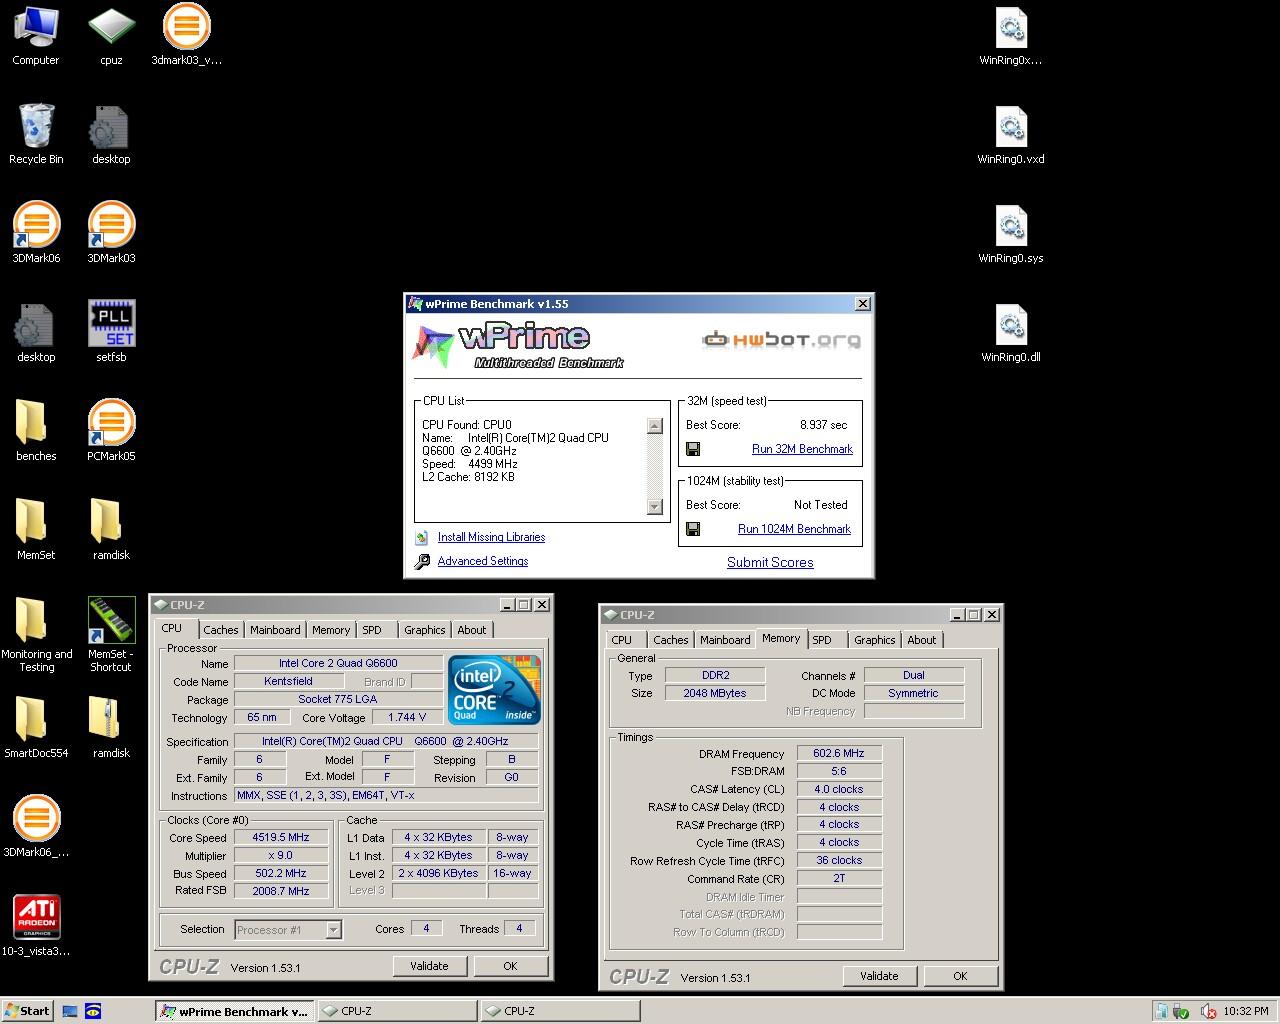Click CPU List scrollbar up arrow

(x=655, y=426)
